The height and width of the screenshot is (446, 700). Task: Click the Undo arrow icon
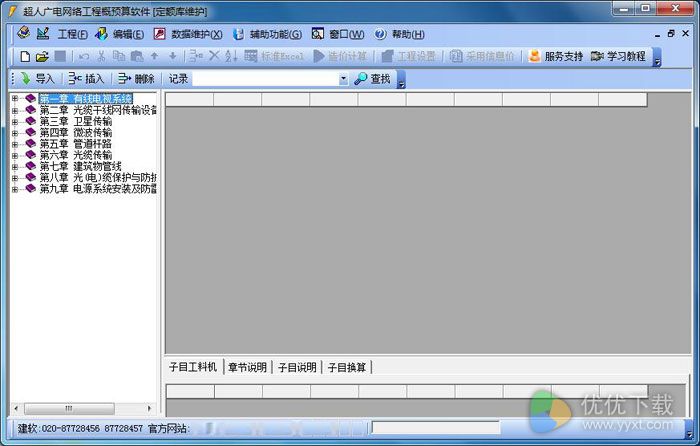83,57
